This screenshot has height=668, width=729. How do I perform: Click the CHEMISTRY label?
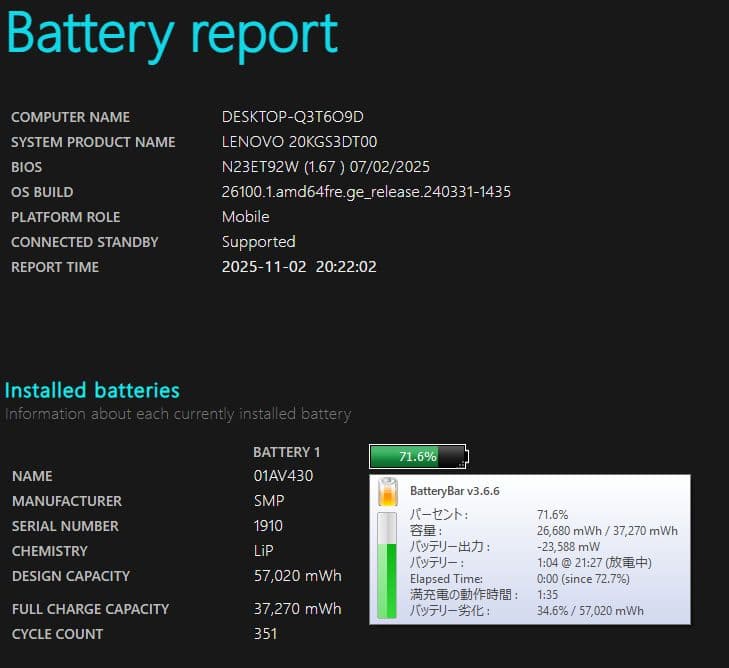49,551
